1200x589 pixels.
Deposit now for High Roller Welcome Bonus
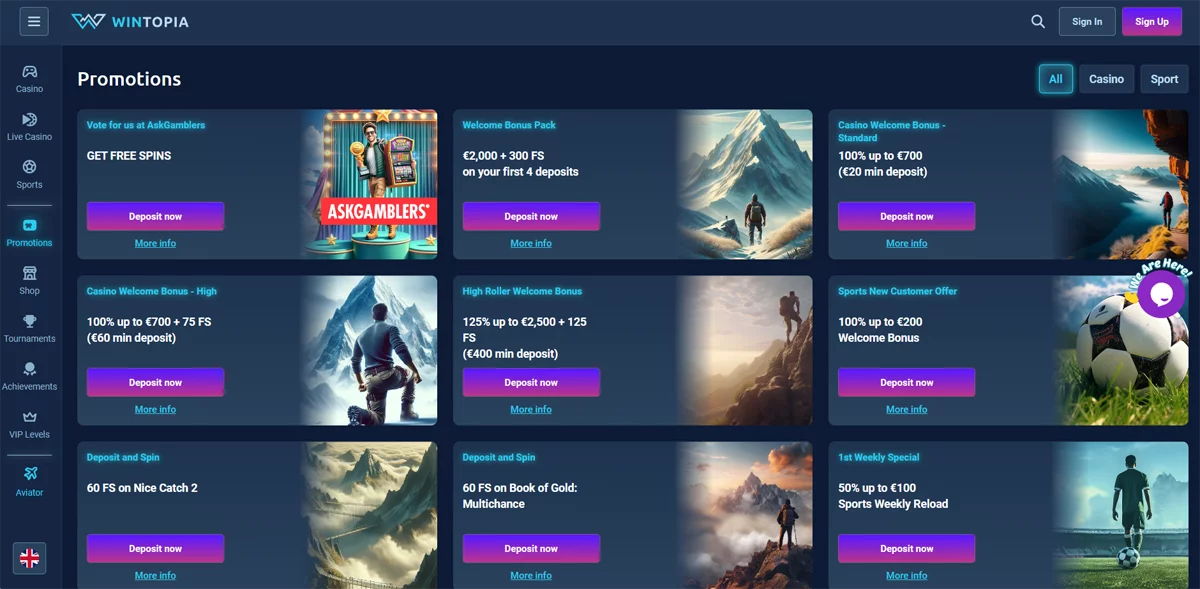coord(531,382)
